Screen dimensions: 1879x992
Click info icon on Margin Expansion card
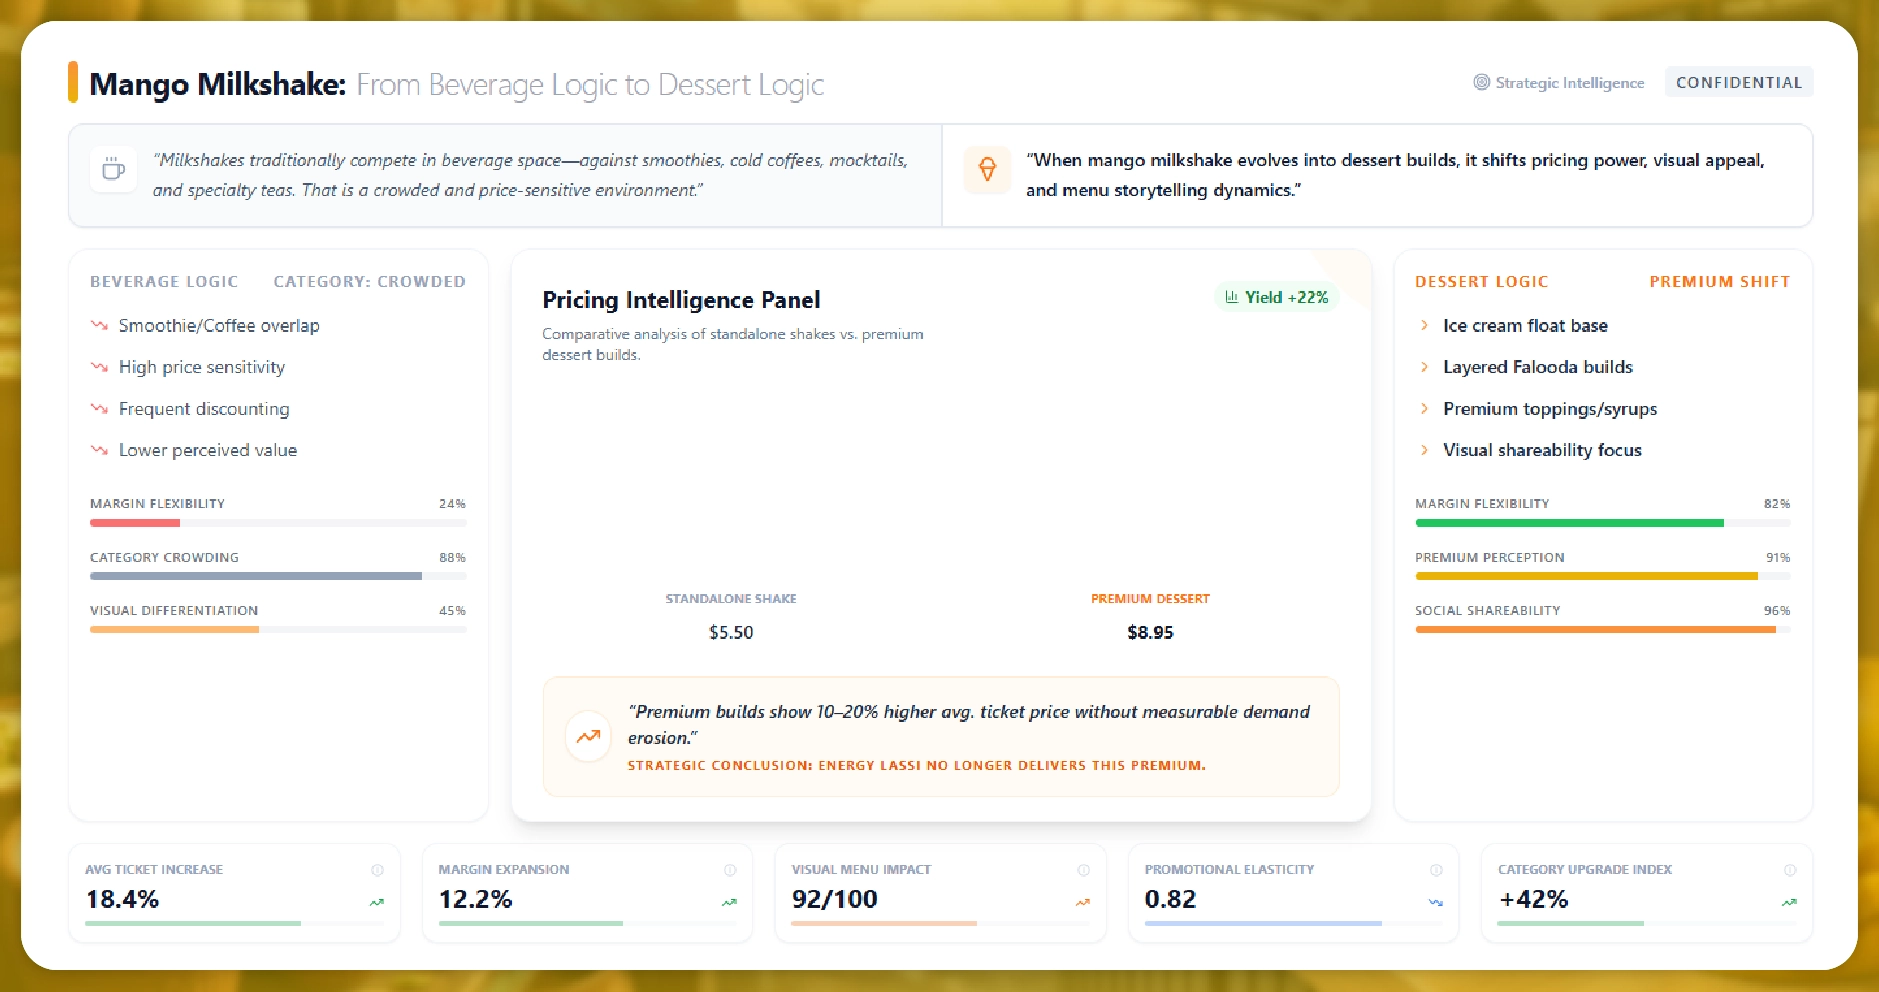click(x=730, y=870)
